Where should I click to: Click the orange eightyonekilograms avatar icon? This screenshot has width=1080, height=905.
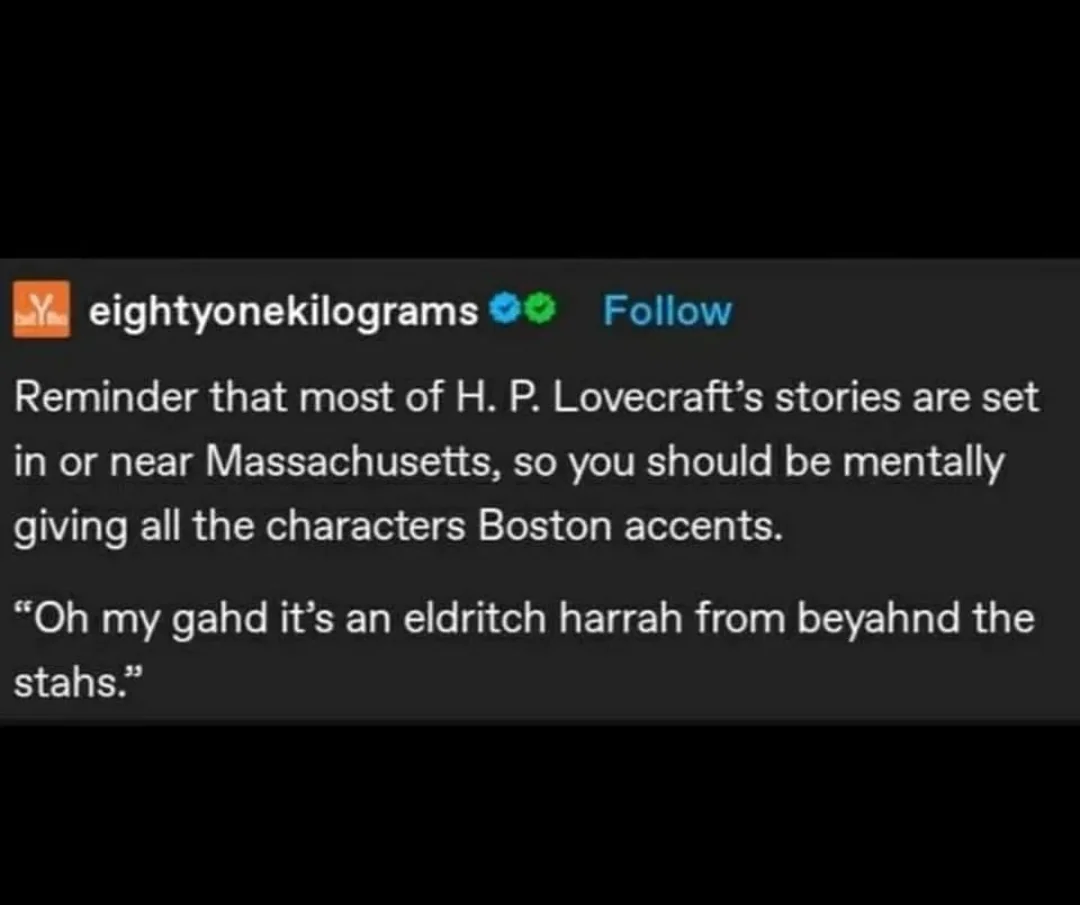[41, 309]
